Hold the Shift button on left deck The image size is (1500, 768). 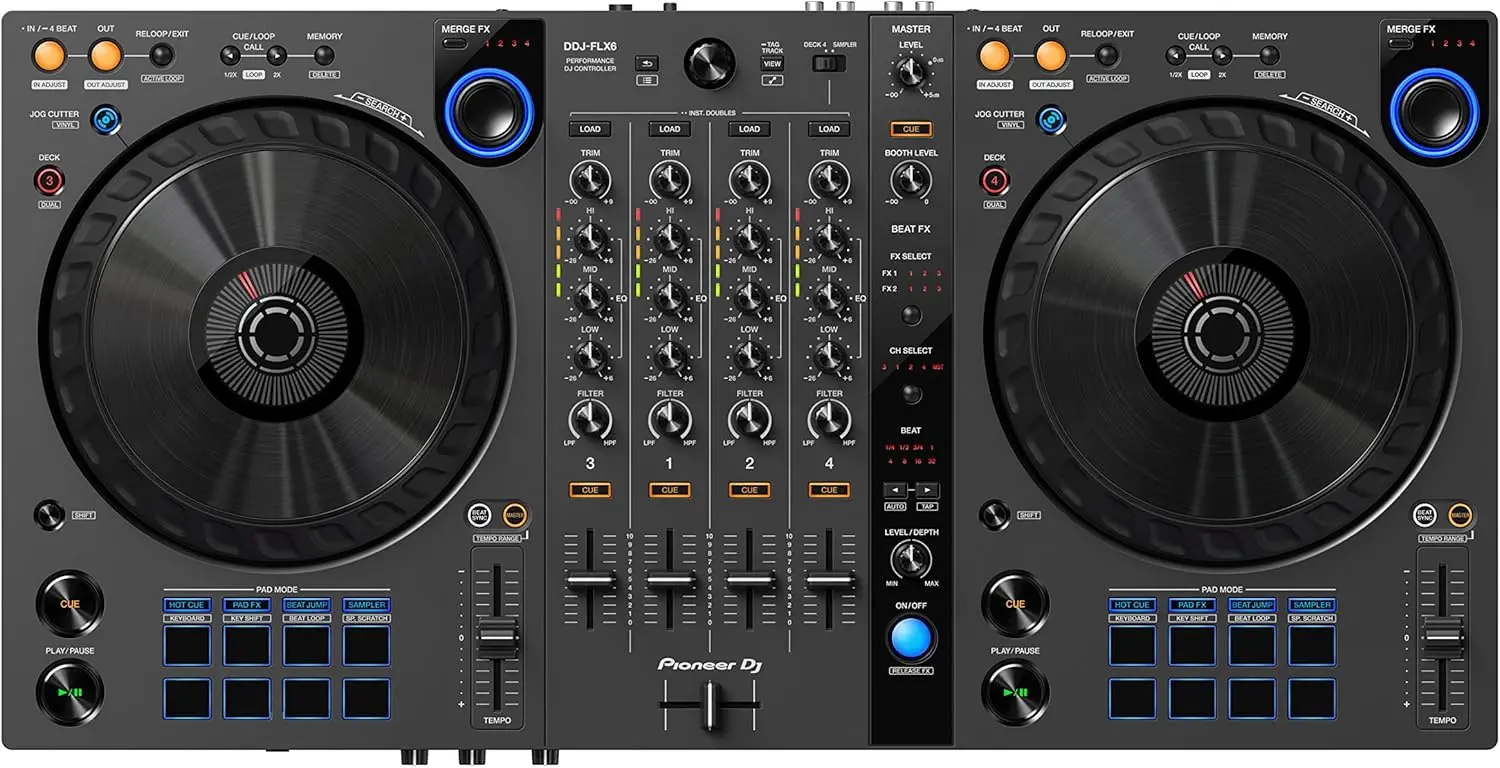[x=49, y=515]
